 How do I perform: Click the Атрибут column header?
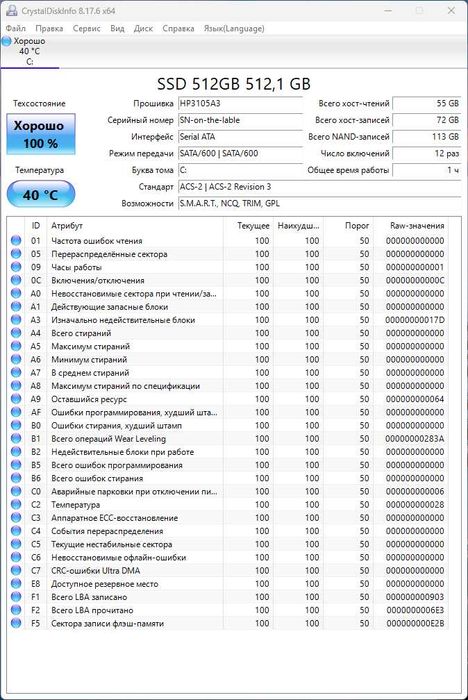134,226
